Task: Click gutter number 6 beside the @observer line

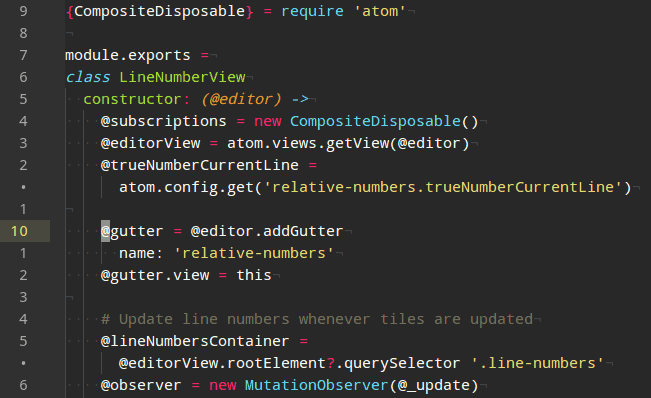Action: coord(23,385)
